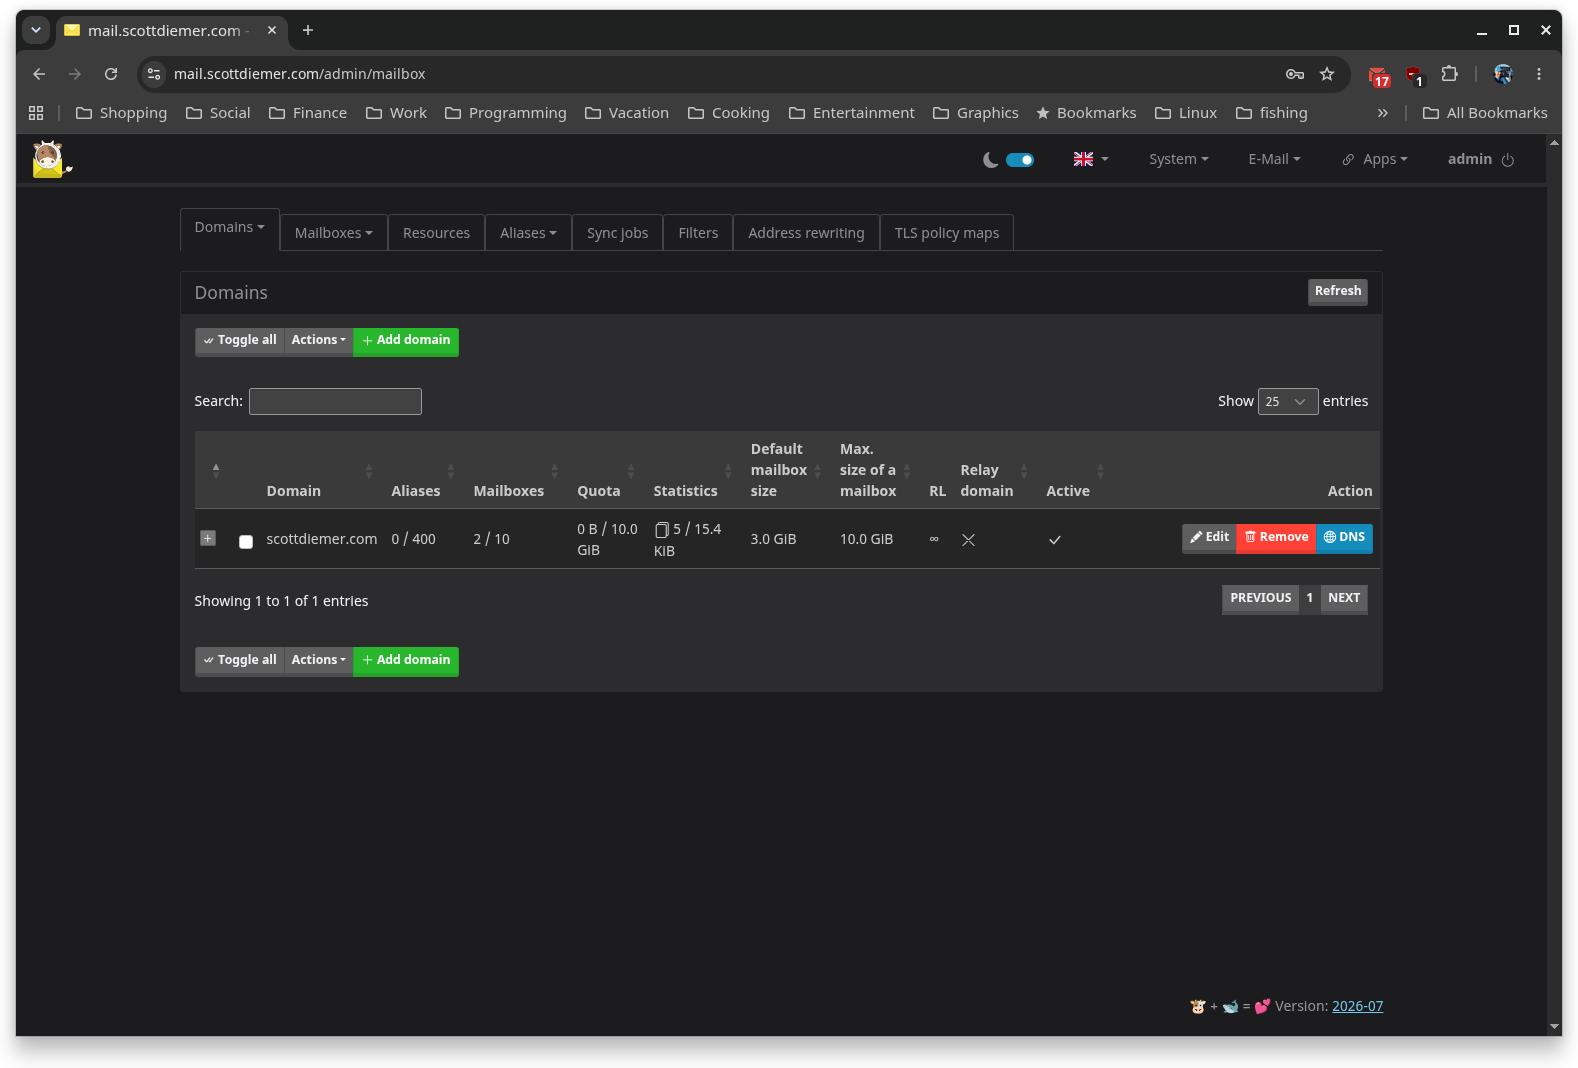Open a new browser tab
1578x1068 pixels.
(x=308, y=30)
